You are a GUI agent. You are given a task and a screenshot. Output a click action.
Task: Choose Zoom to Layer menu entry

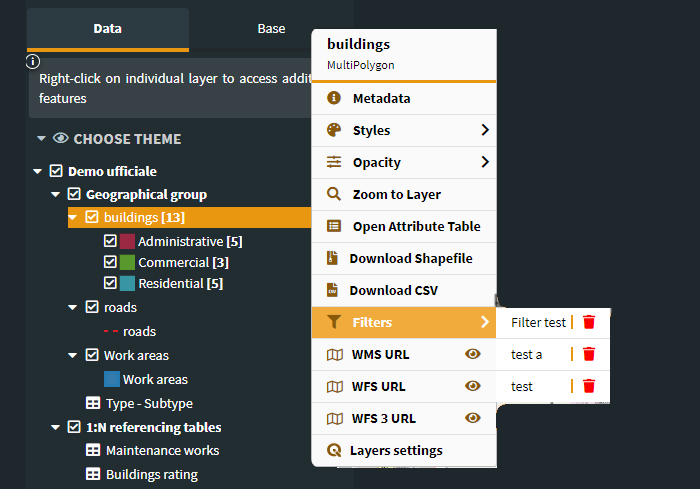tap(404, 194)
